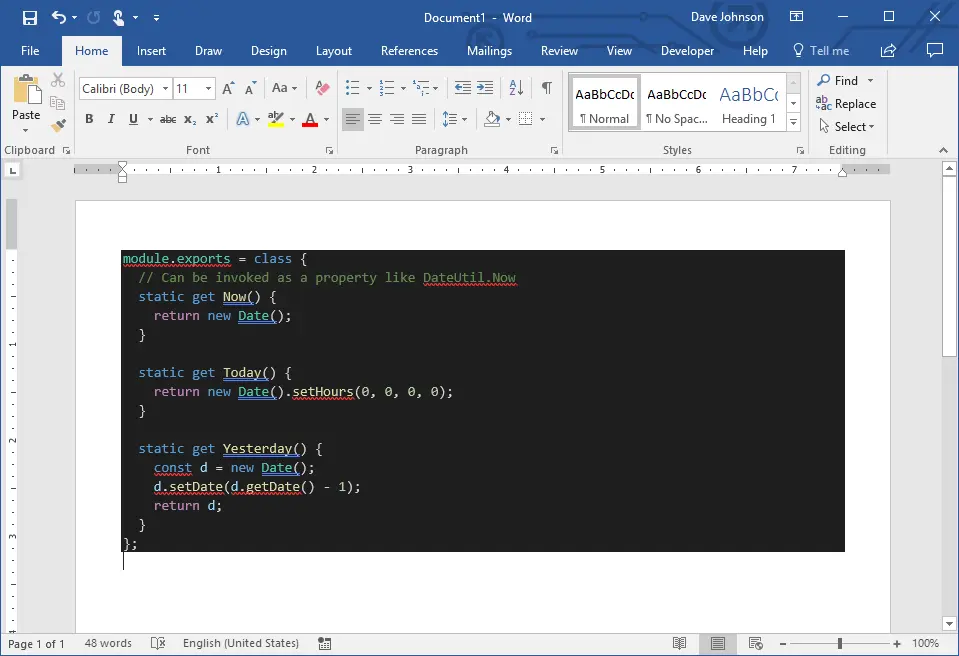Open the font name combo box
Image resolution: width=959 pixels, height=656 pixels.
(x=125, y=89)
